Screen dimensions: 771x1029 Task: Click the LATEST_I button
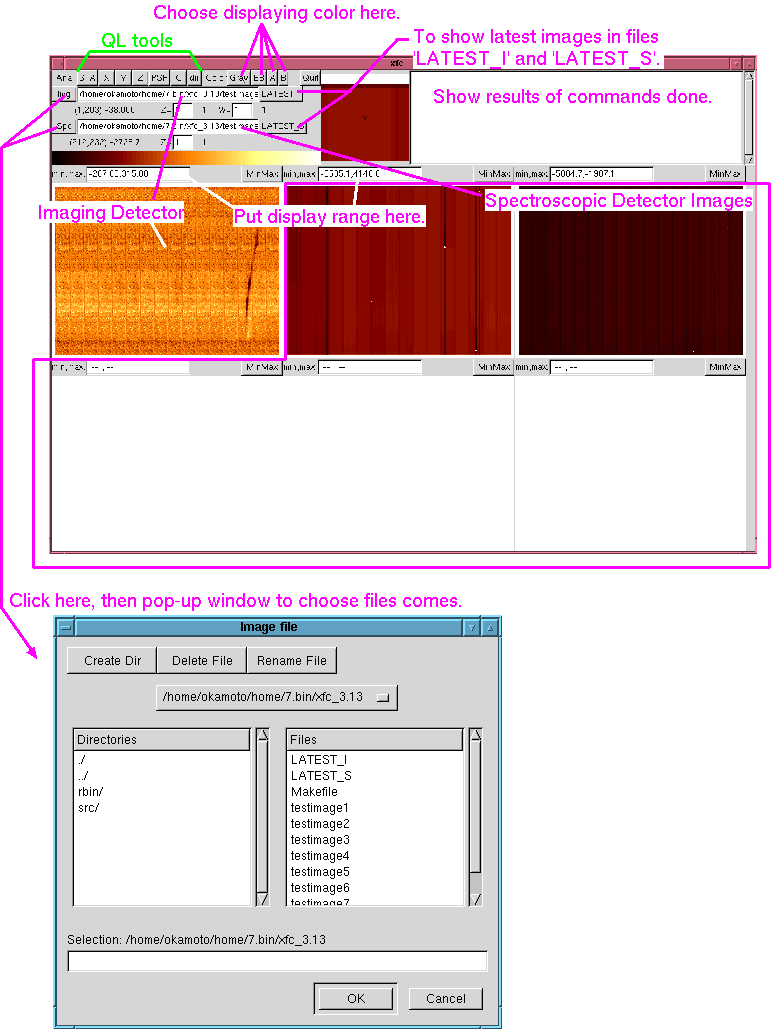pos(278,94)
